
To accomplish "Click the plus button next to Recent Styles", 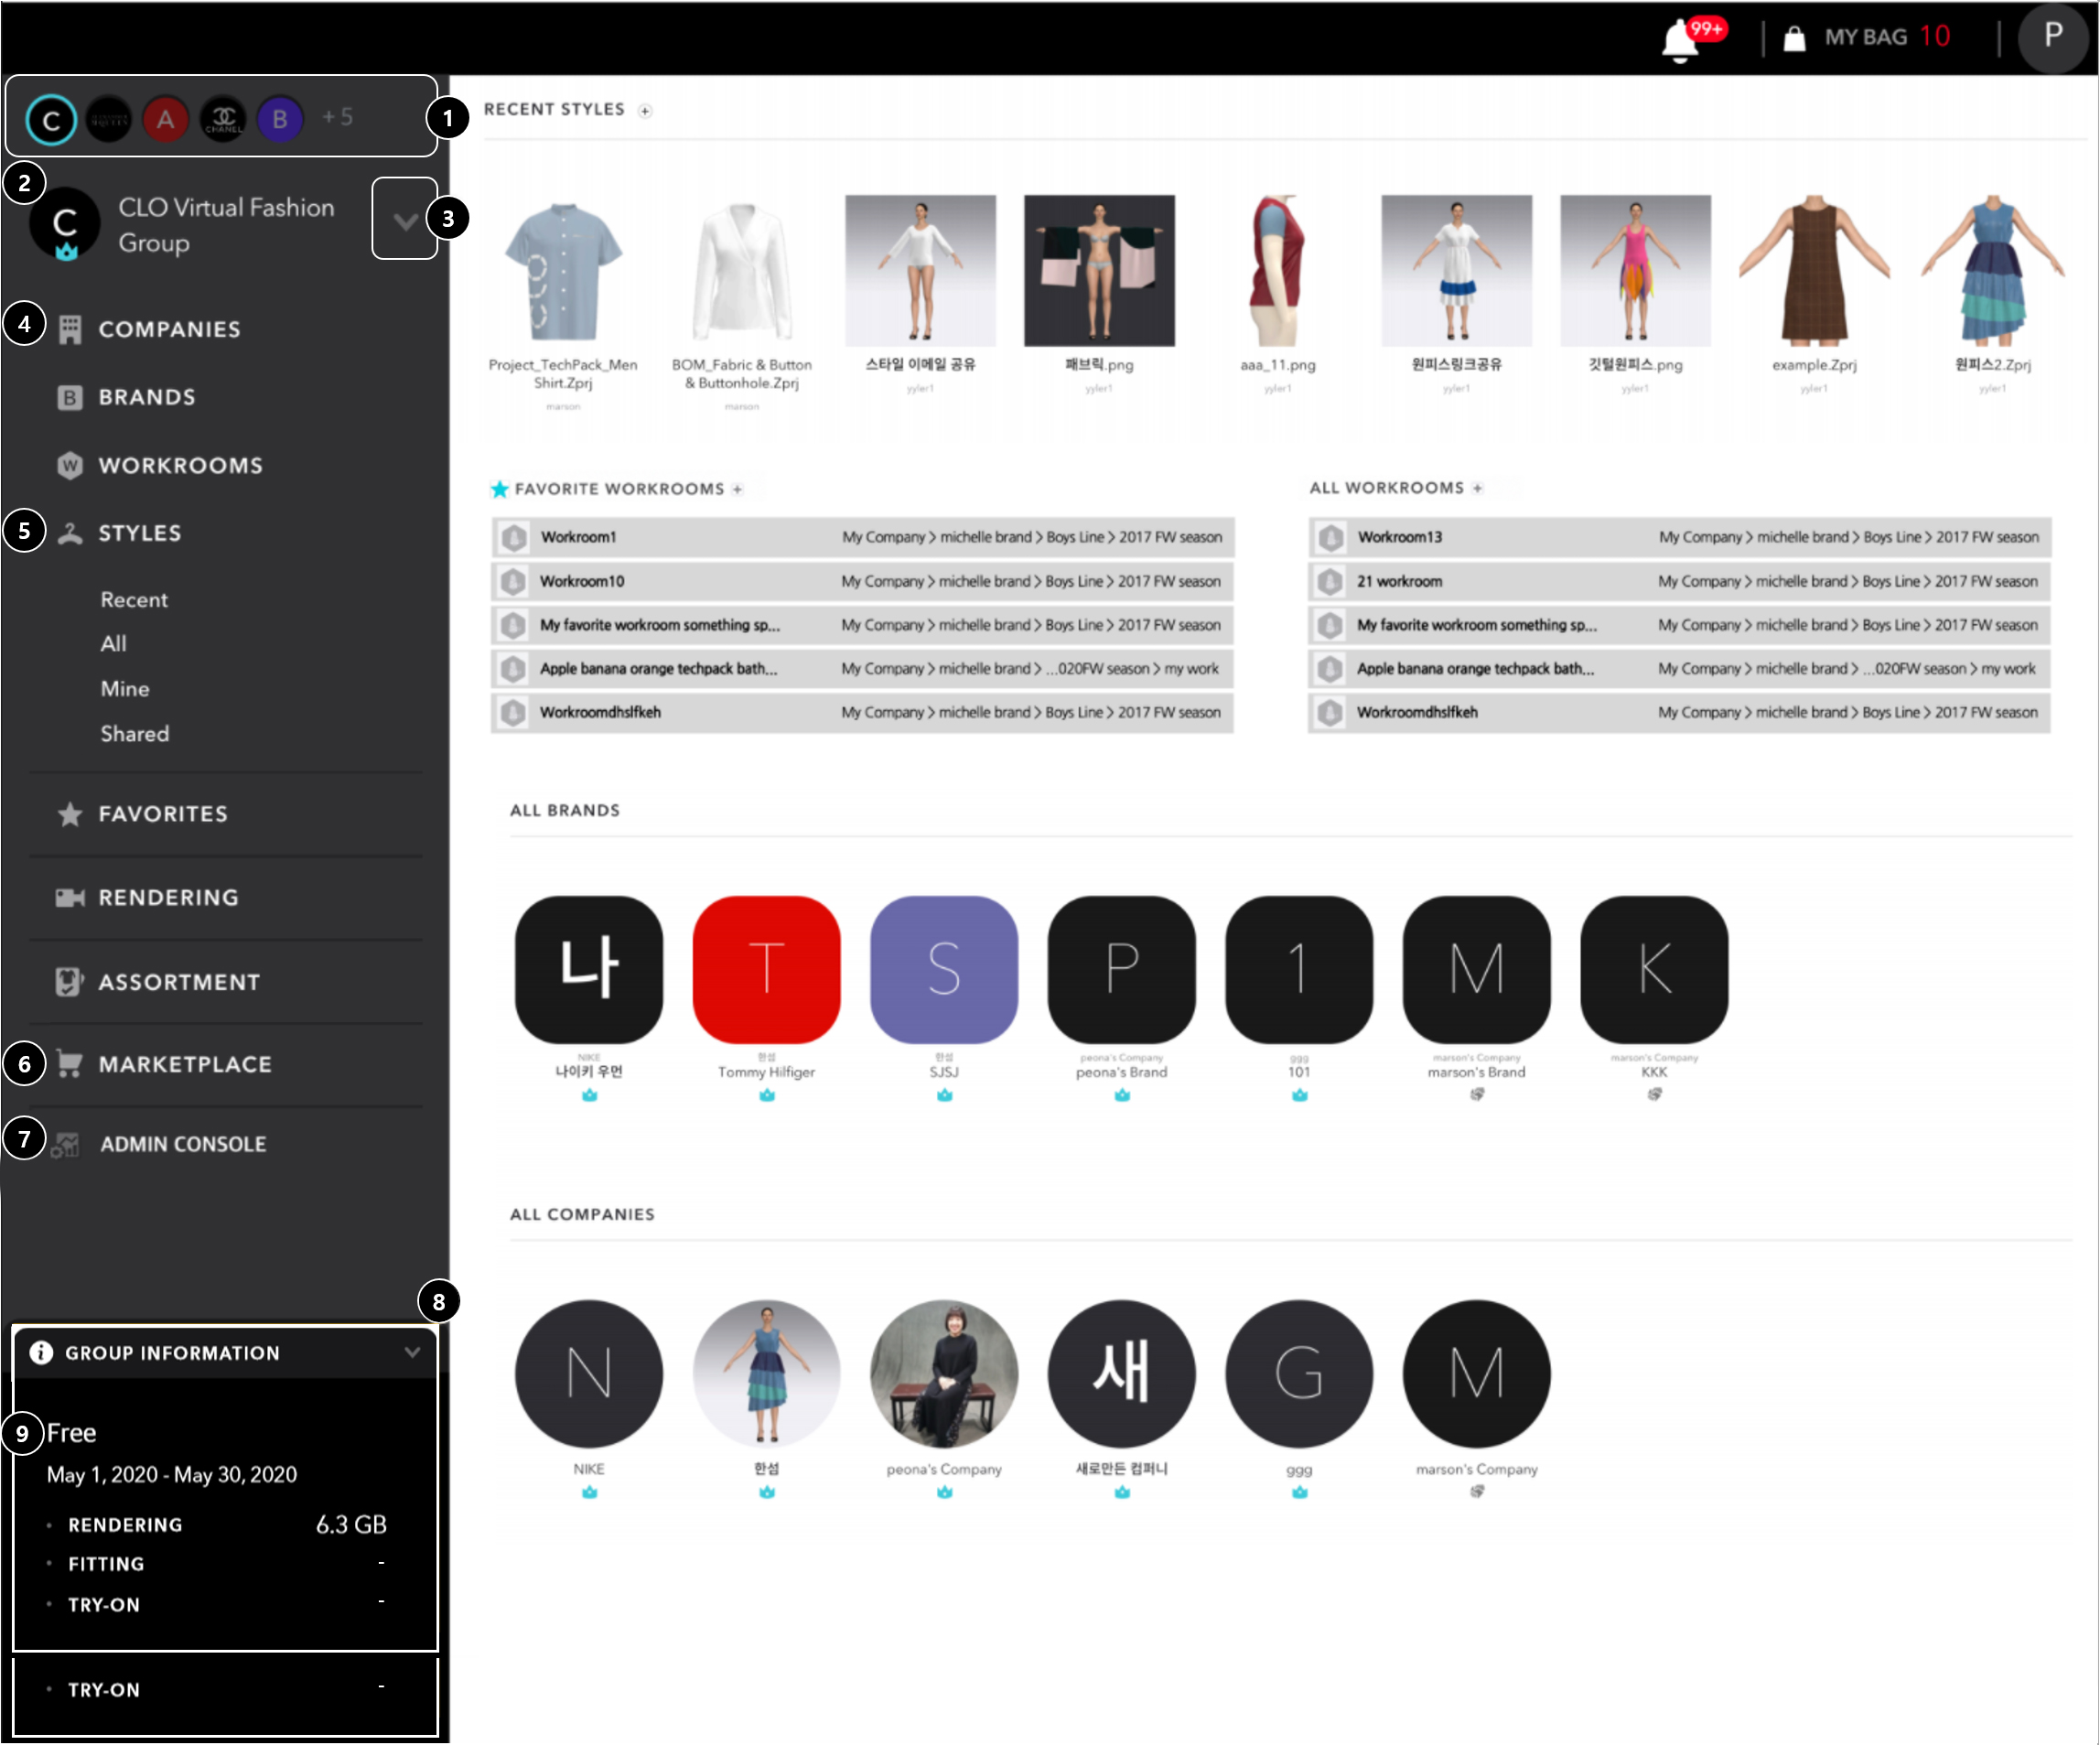I will point(645,110).
